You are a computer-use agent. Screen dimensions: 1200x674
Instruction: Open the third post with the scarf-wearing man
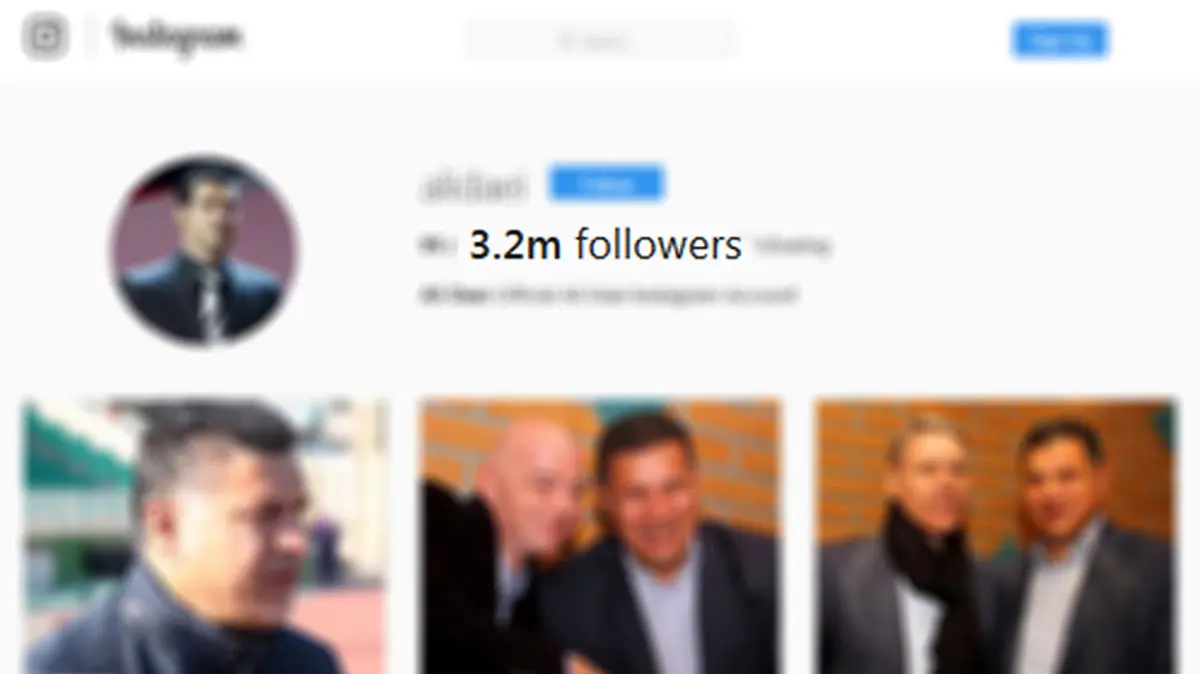point(996,536)
